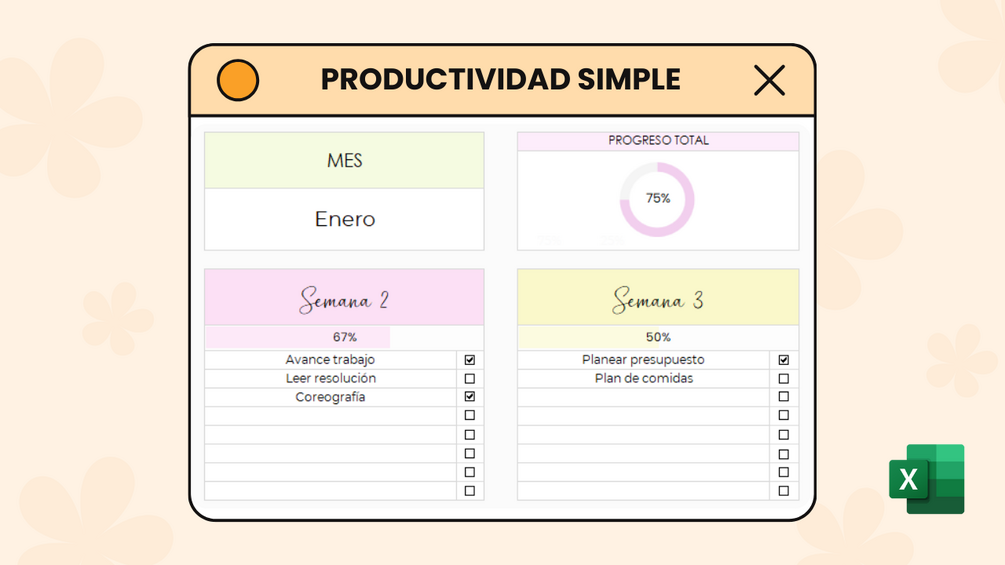1005x565 pixels.
Task: Click the X icon beside the title
Action: point(769,80)
